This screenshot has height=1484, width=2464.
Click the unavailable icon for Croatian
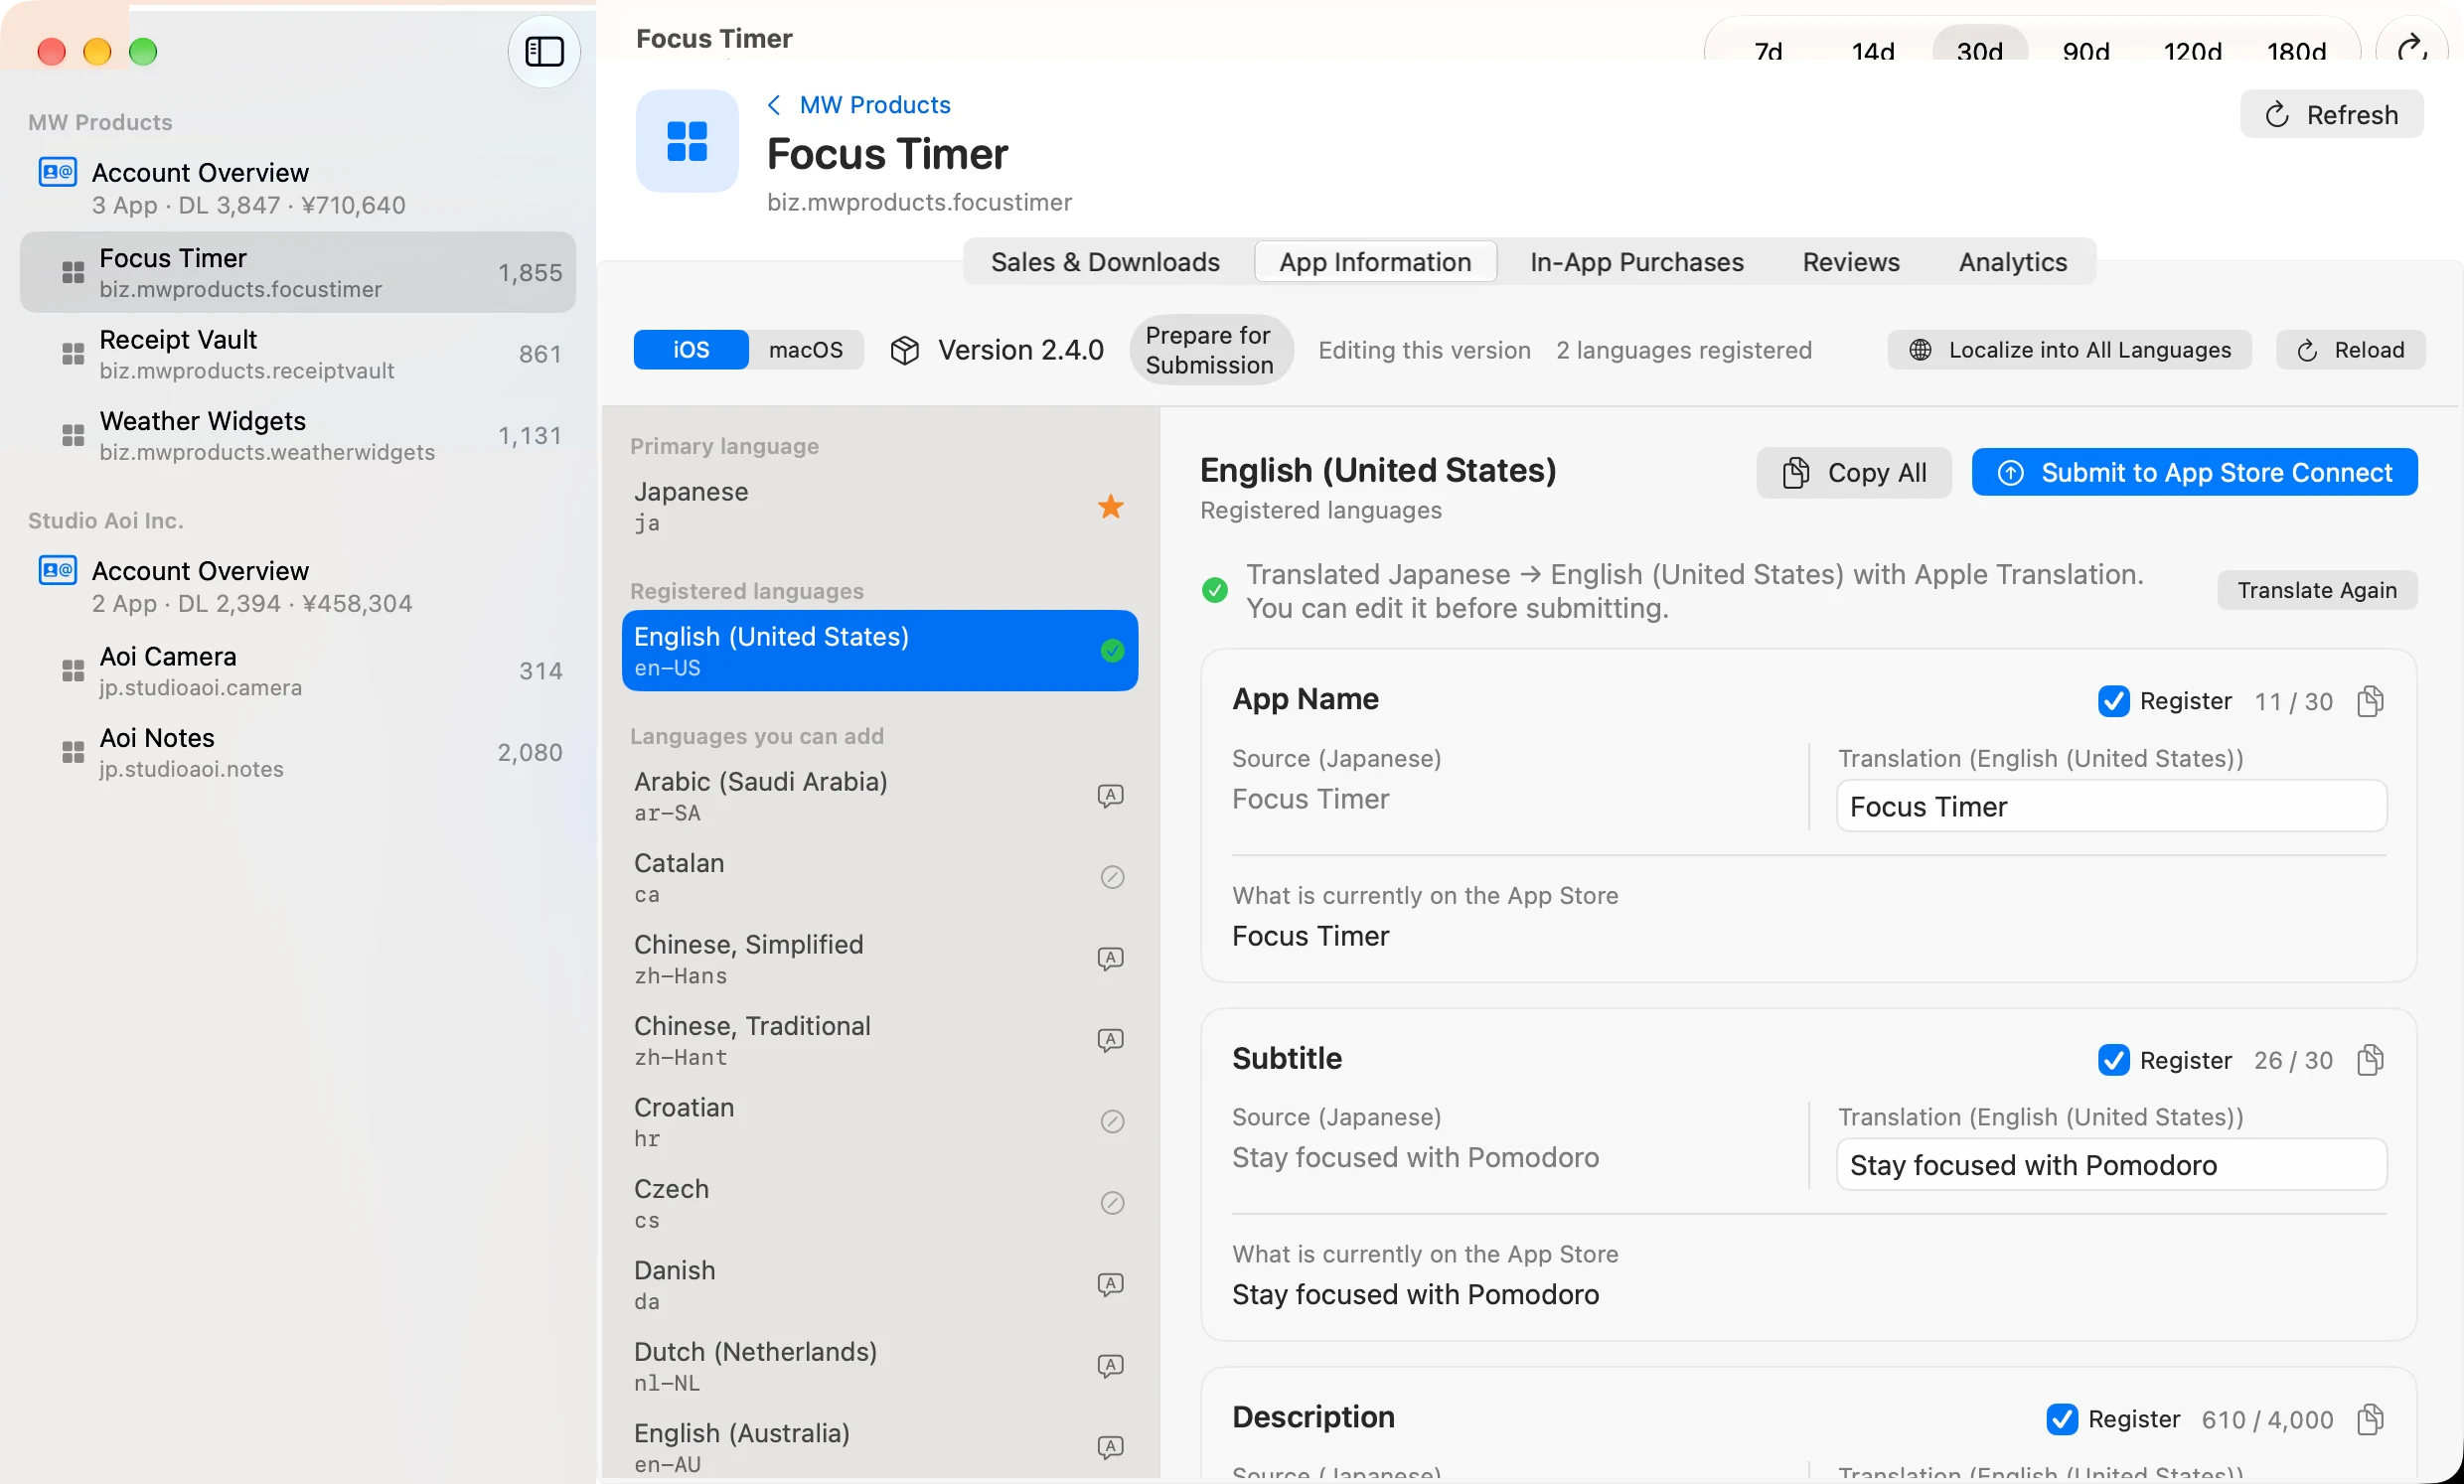point(1112,1122)
